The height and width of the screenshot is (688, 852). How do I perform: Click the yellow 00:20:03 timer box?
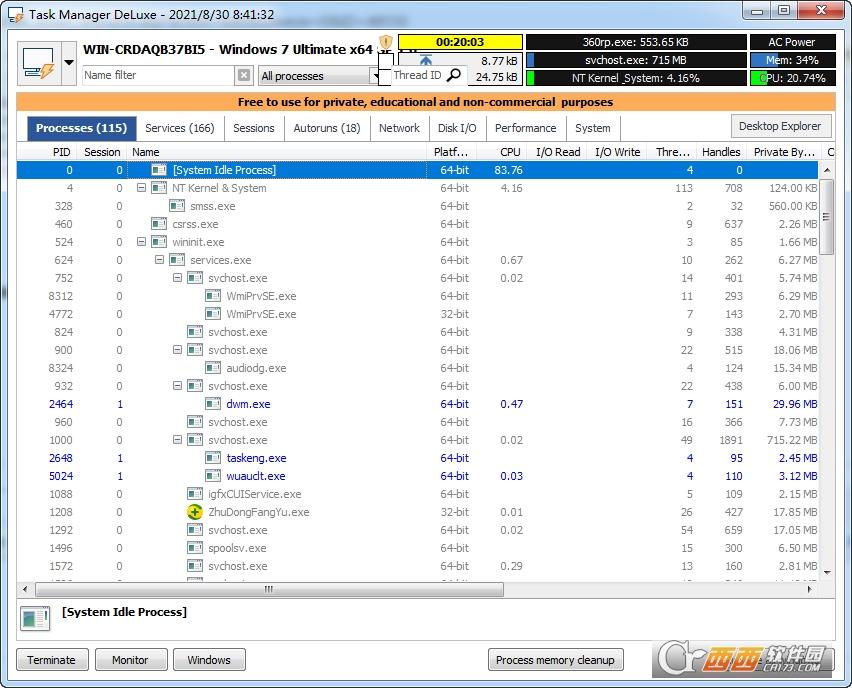(x=460, y=42)
